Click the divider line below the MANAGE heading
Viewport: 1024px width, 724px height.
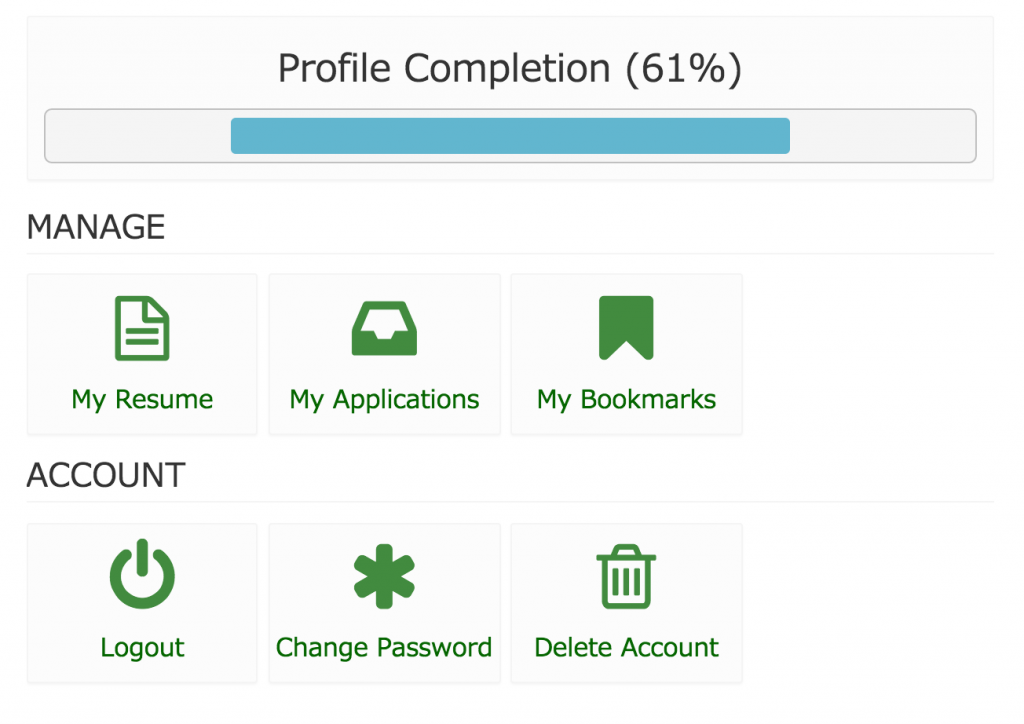[510, 254]
